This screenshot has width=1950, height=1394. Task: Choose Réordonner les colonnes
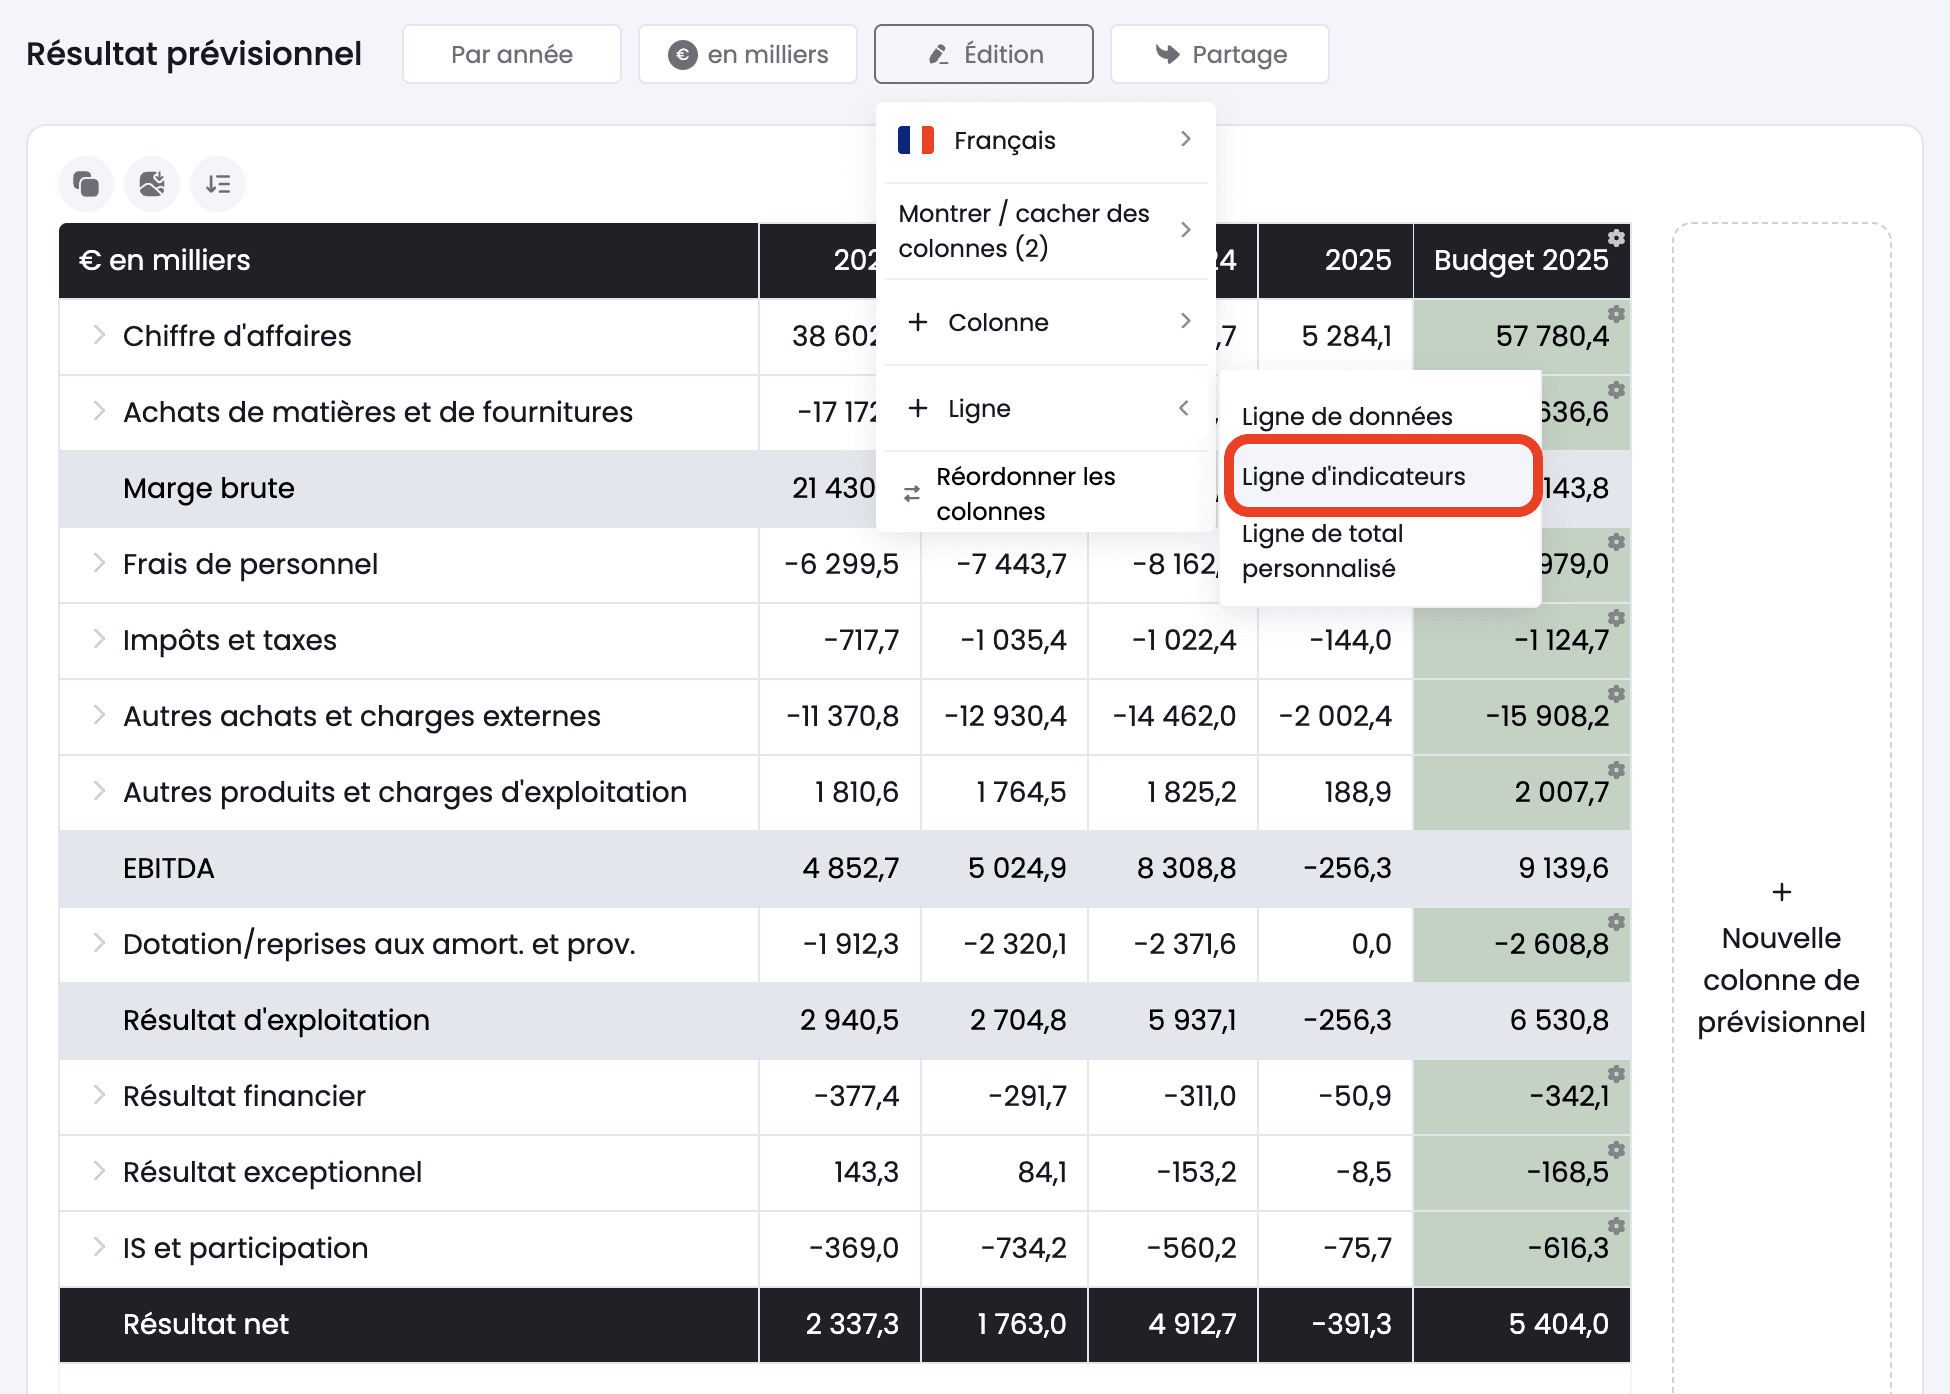(x=1046, y=494)
